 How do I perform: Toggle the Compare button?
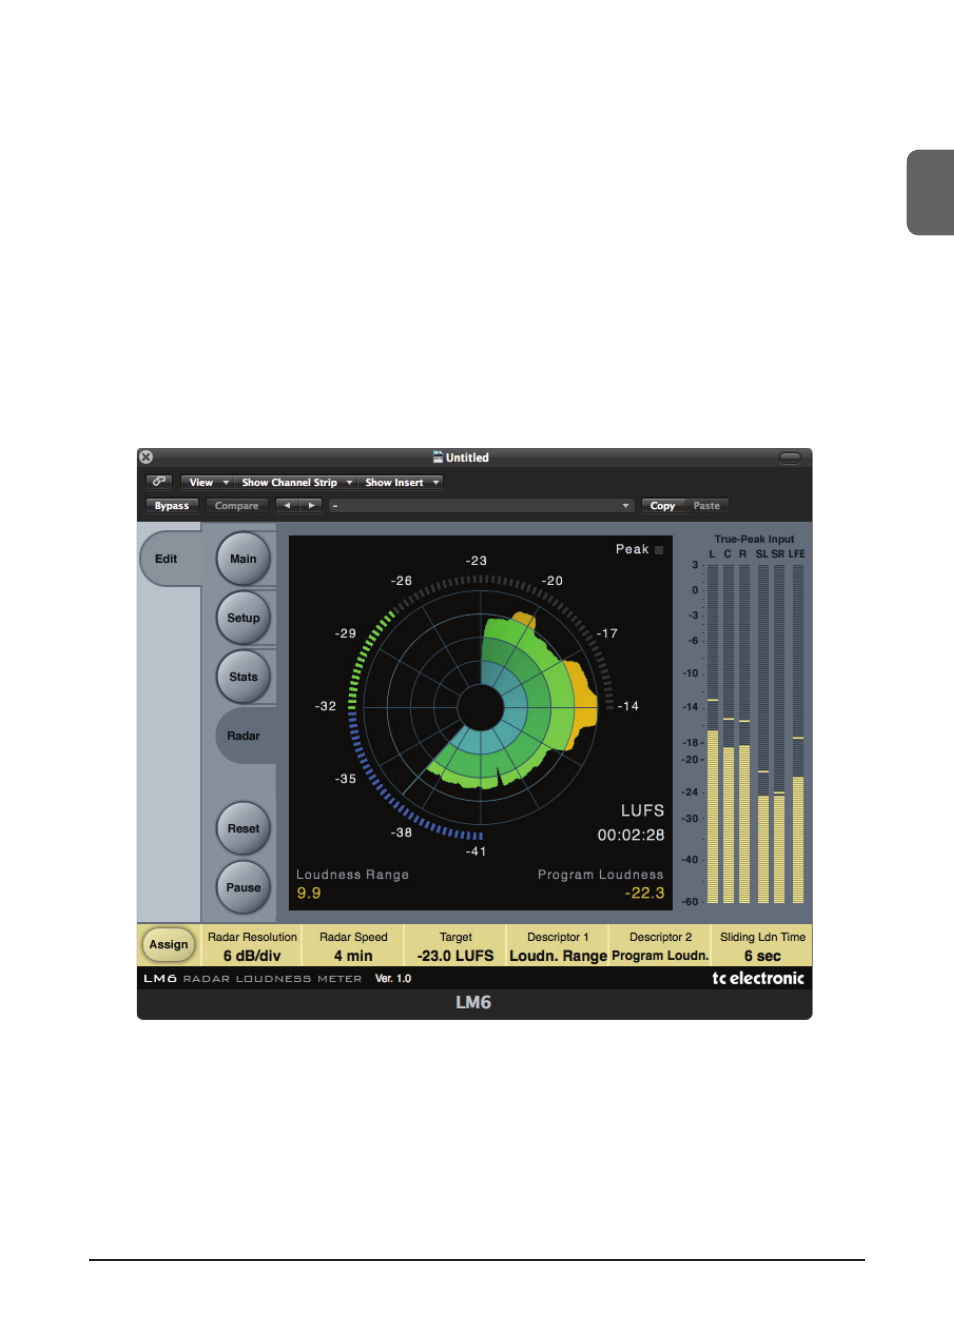237,506
